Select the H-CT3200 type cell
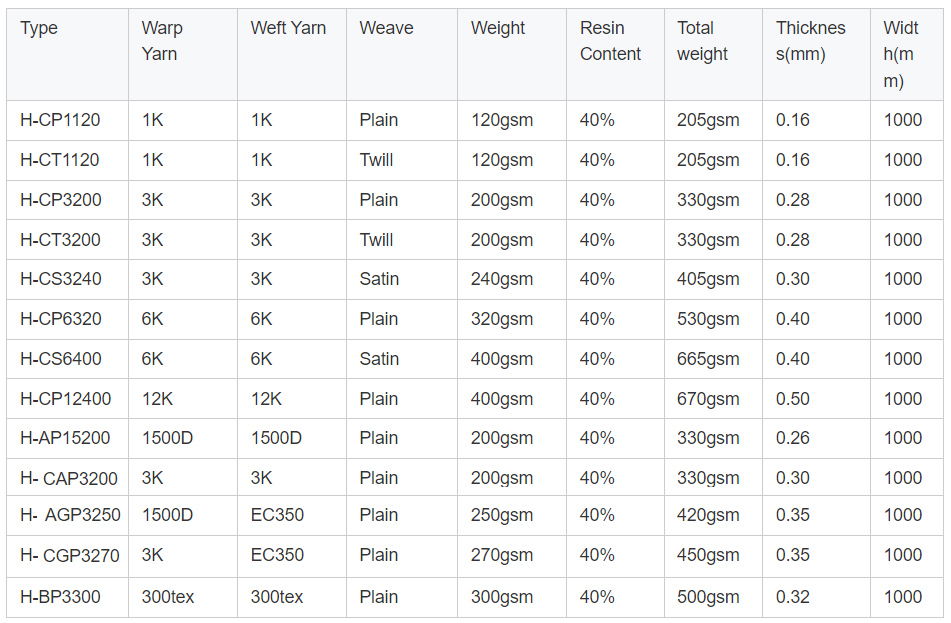Image resolution: width=951 pixels, height=623 pixels. pos(60,240)
